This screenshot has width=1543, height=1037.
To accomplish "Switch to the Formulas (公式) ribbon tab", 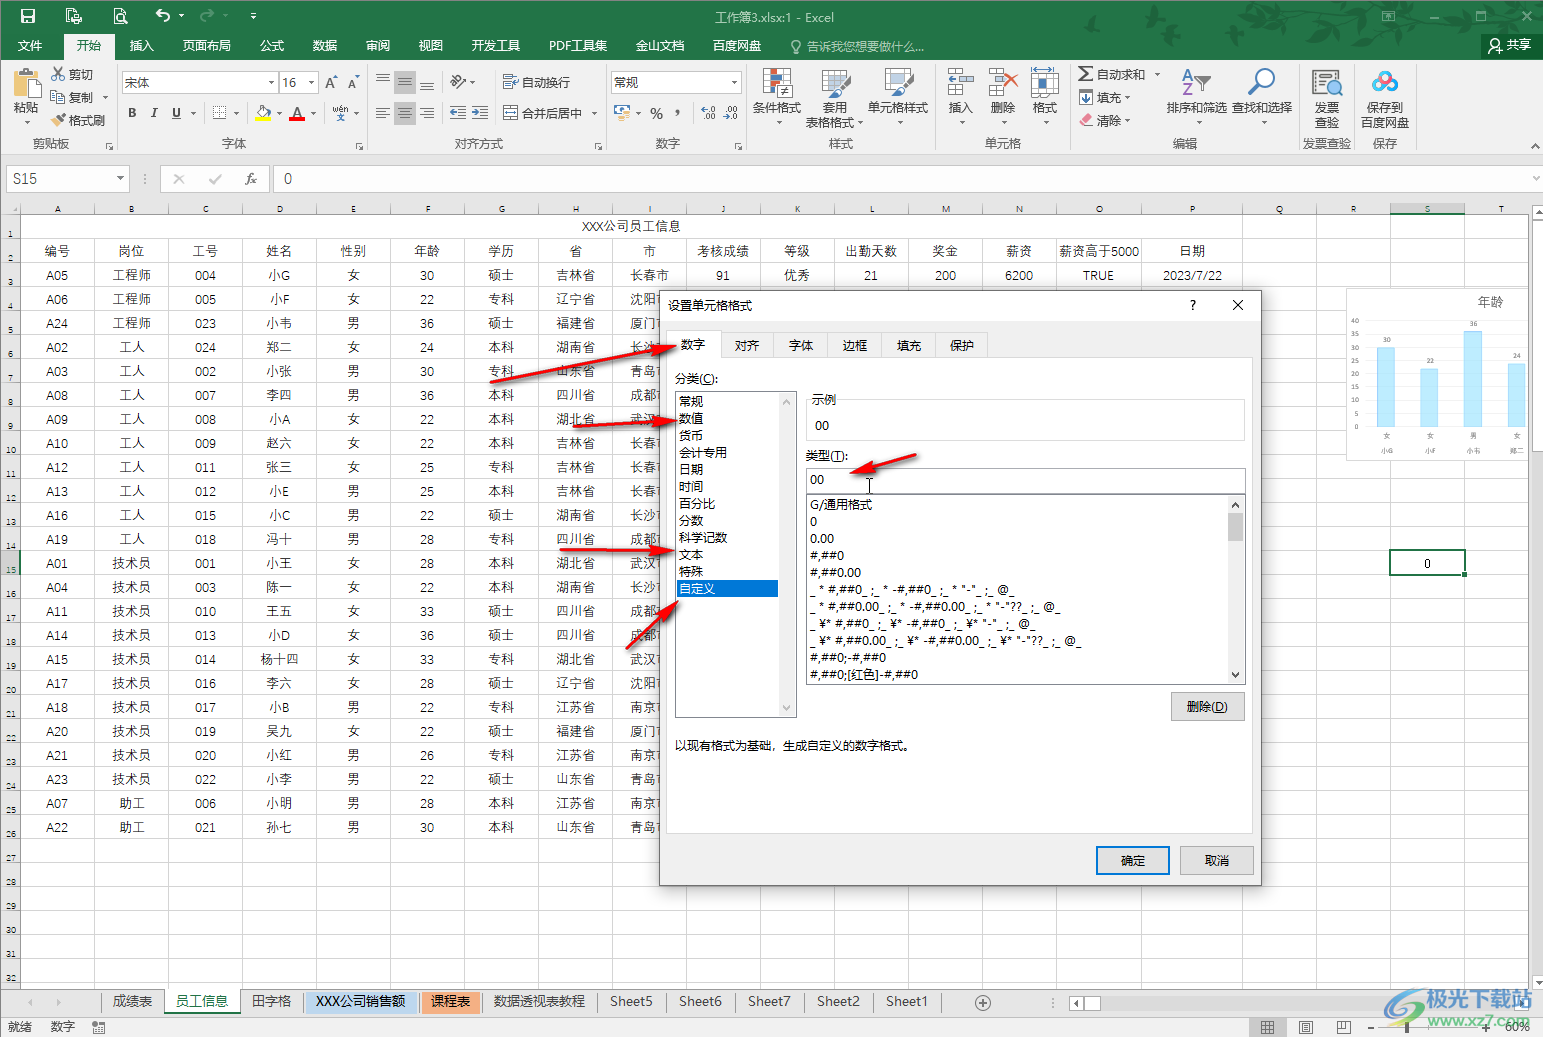I will tap(272, 45).
